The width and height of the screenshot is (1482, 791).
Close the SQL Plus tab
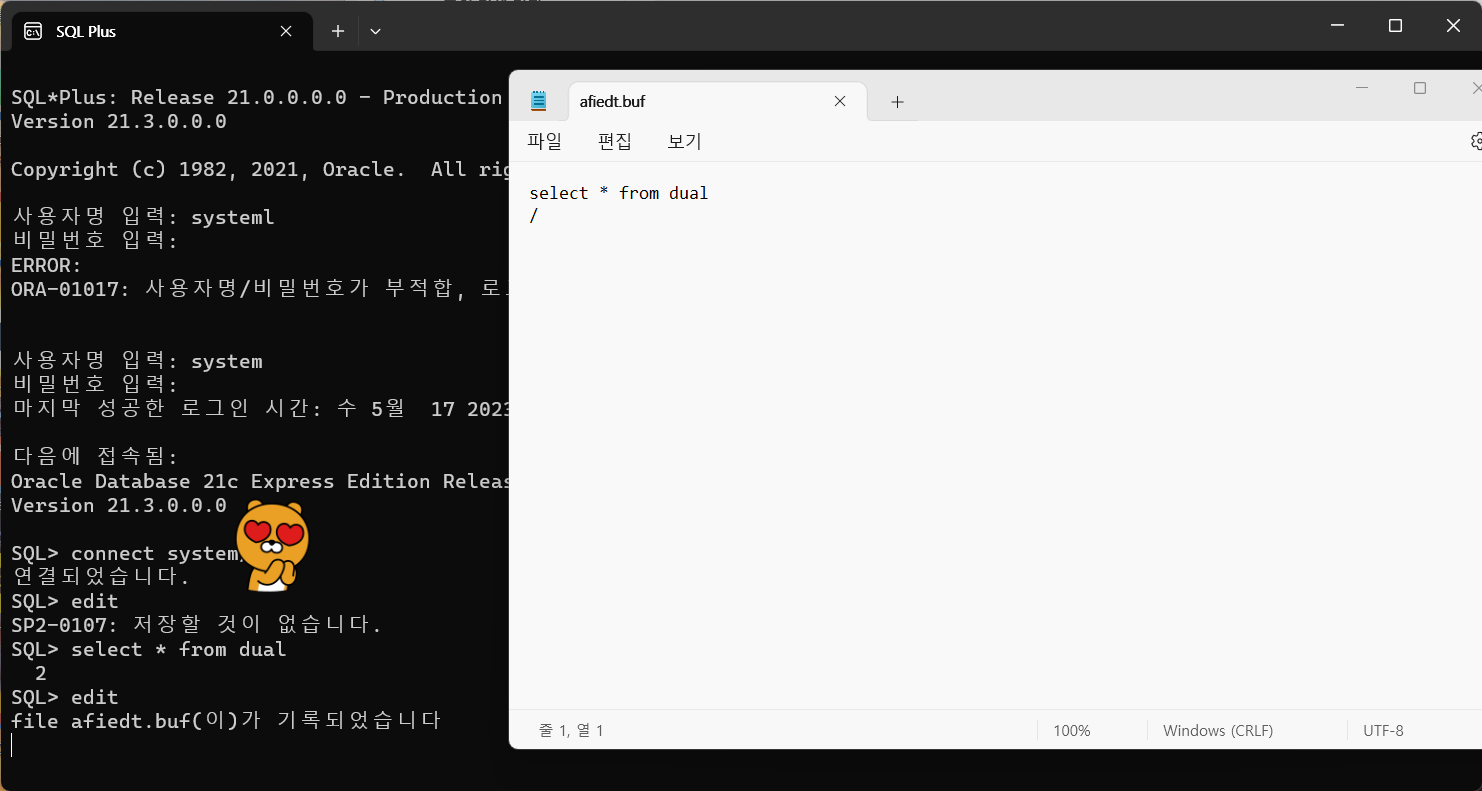click(286, 31)
